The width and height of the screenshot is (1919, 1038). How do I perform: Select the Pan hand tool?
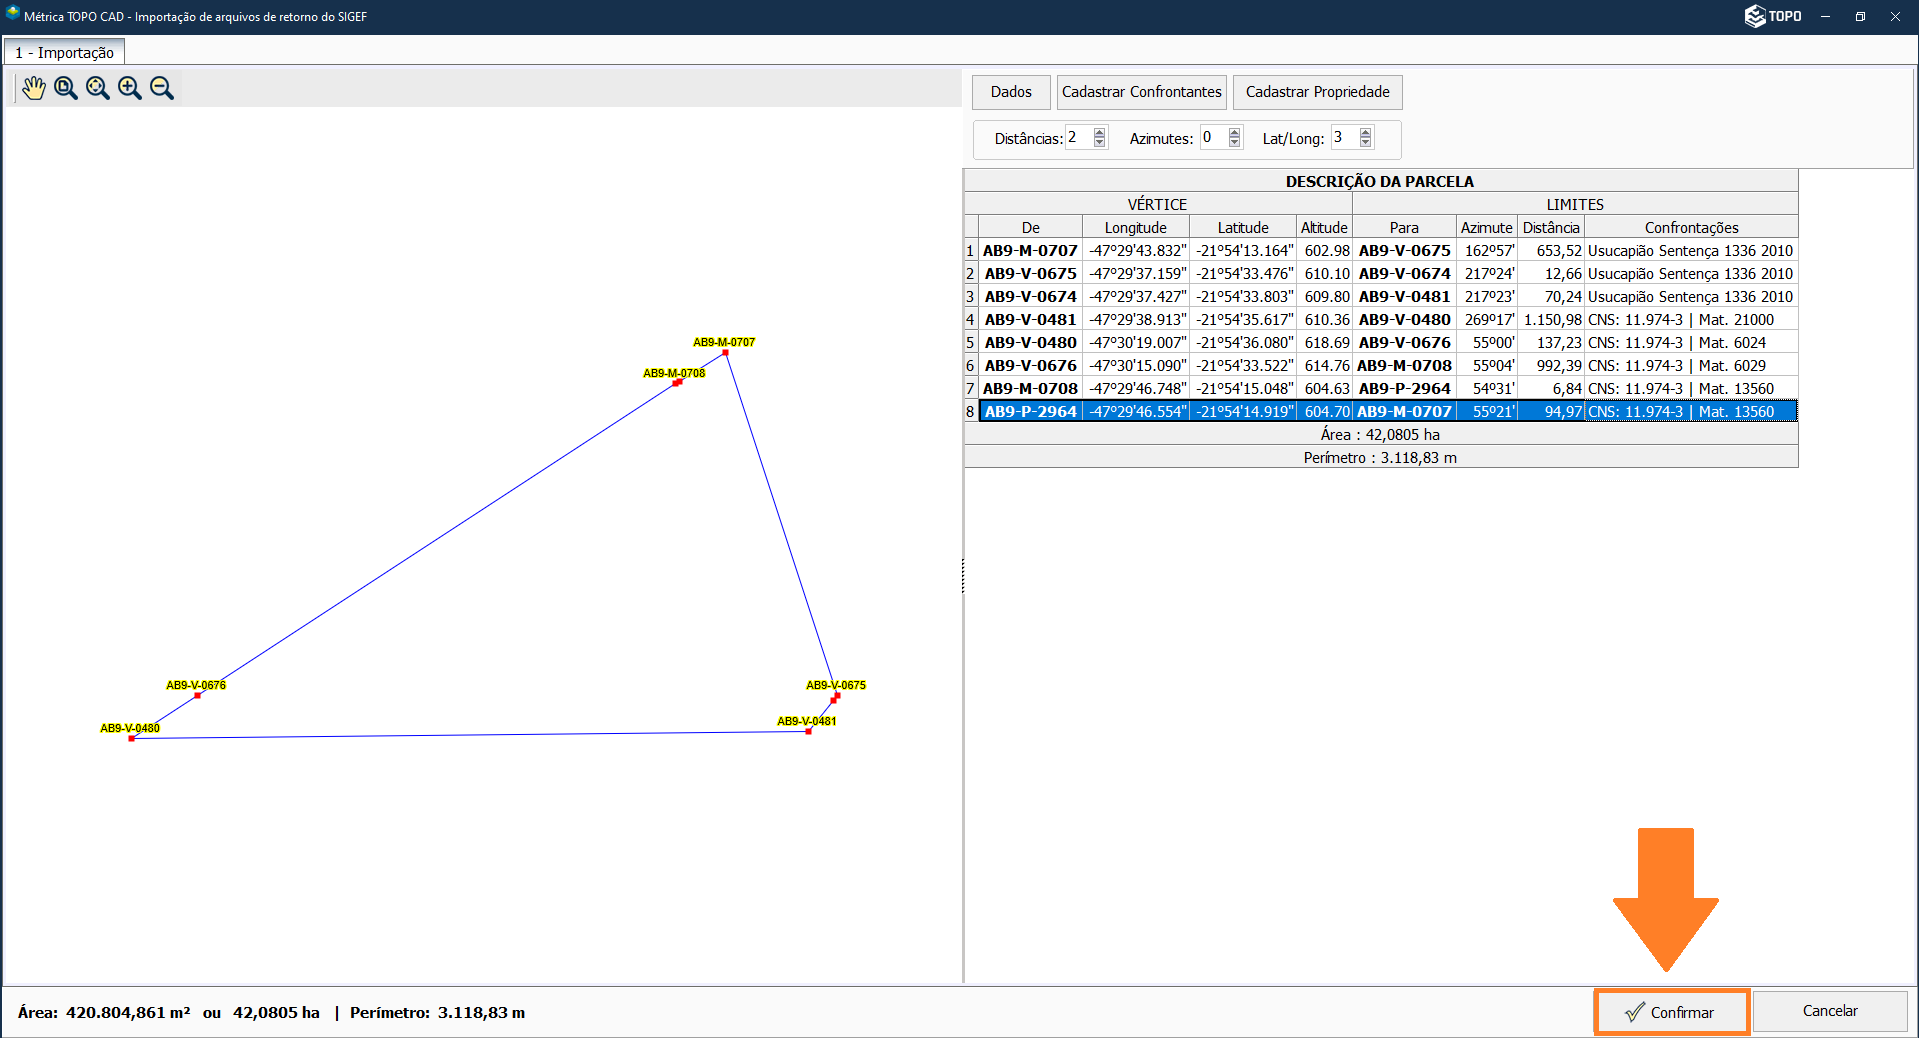tap(34, 88)
